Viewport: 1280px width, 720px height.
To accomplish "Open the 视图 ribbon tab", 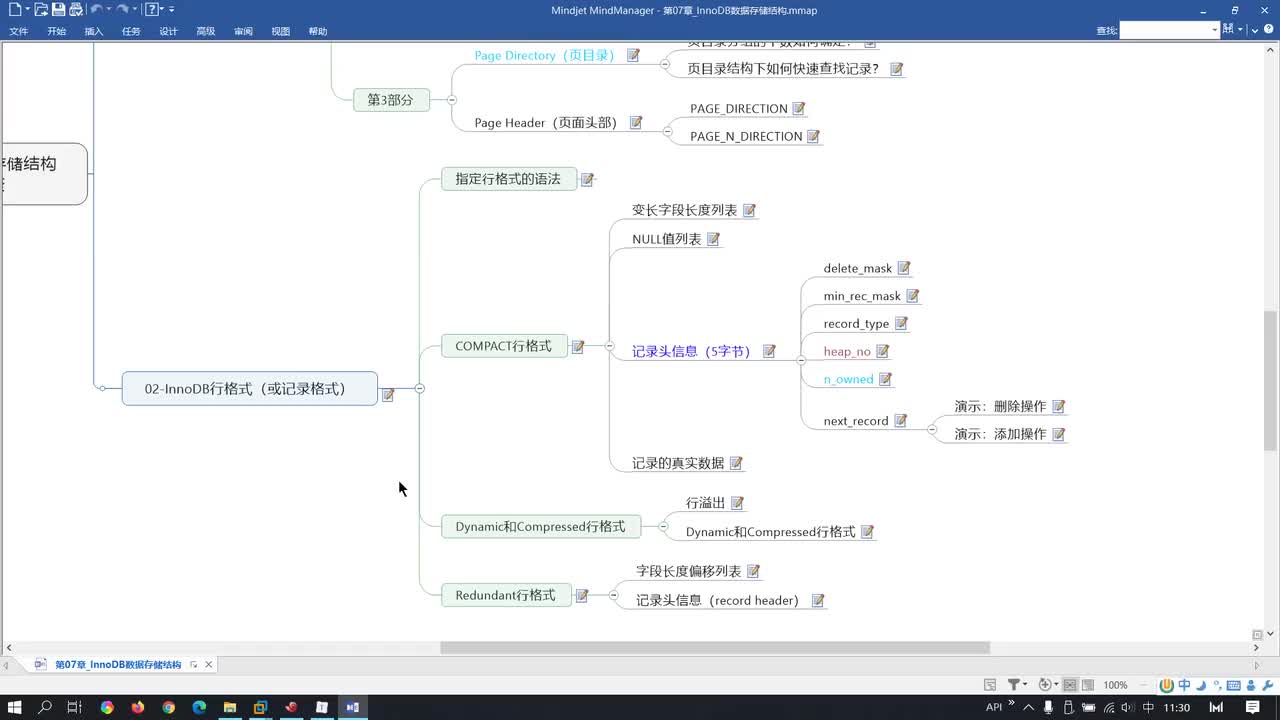I will pos(281,31).
